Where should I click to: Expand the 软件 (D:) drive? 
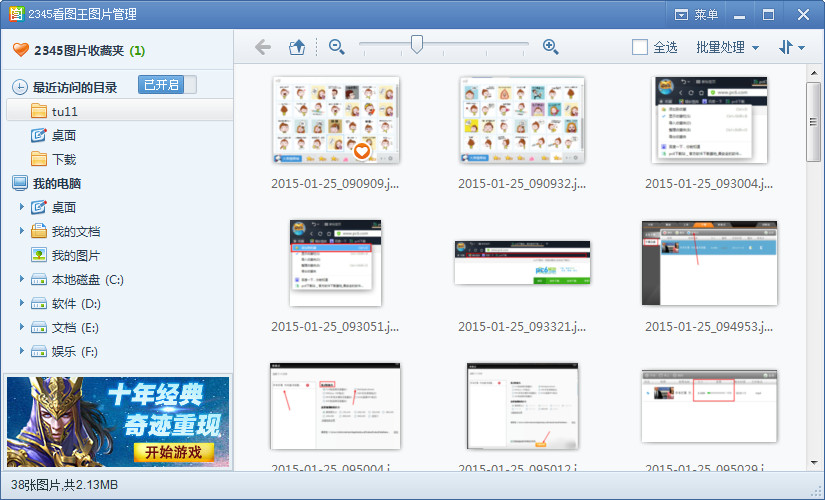point(22,303)
